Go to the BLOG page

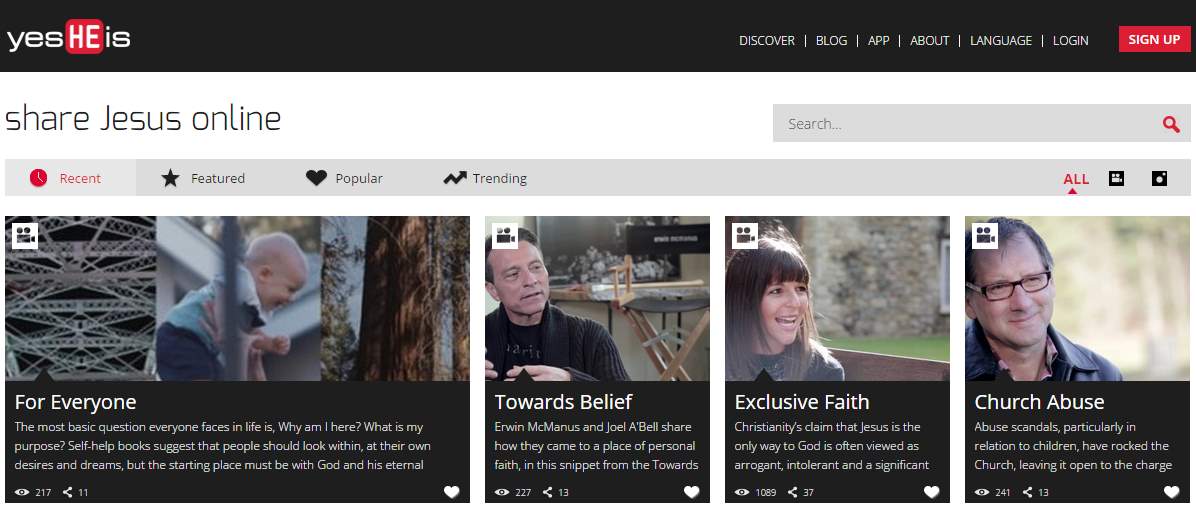(831, 40)
